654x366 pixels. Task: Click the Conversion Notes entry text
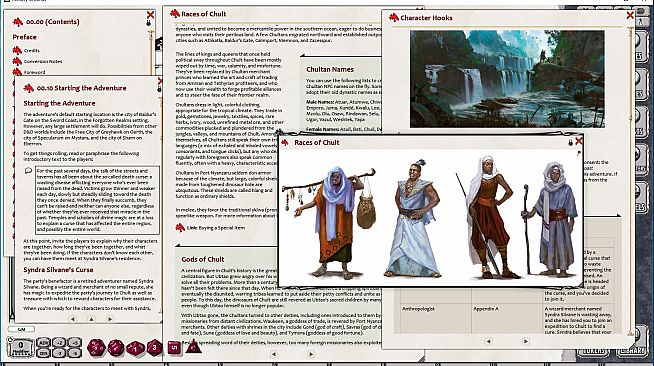pos(43,61)
